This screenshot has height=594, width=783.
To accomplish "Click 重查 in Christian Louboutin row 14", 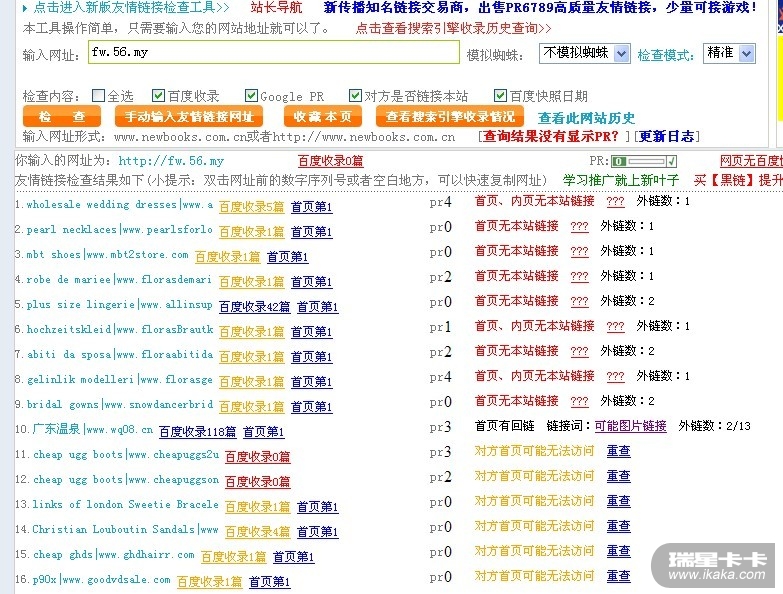I will (618, 526).
